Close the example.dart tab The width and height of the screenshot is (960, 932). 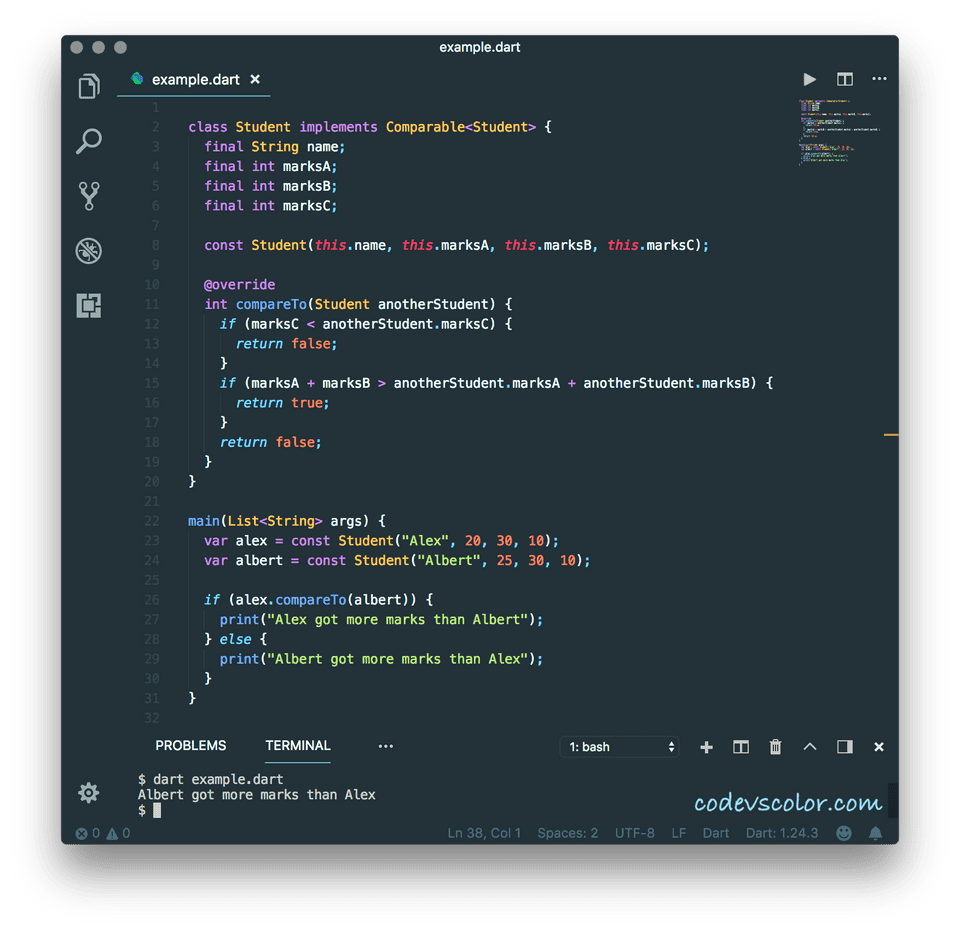(255, 80)
